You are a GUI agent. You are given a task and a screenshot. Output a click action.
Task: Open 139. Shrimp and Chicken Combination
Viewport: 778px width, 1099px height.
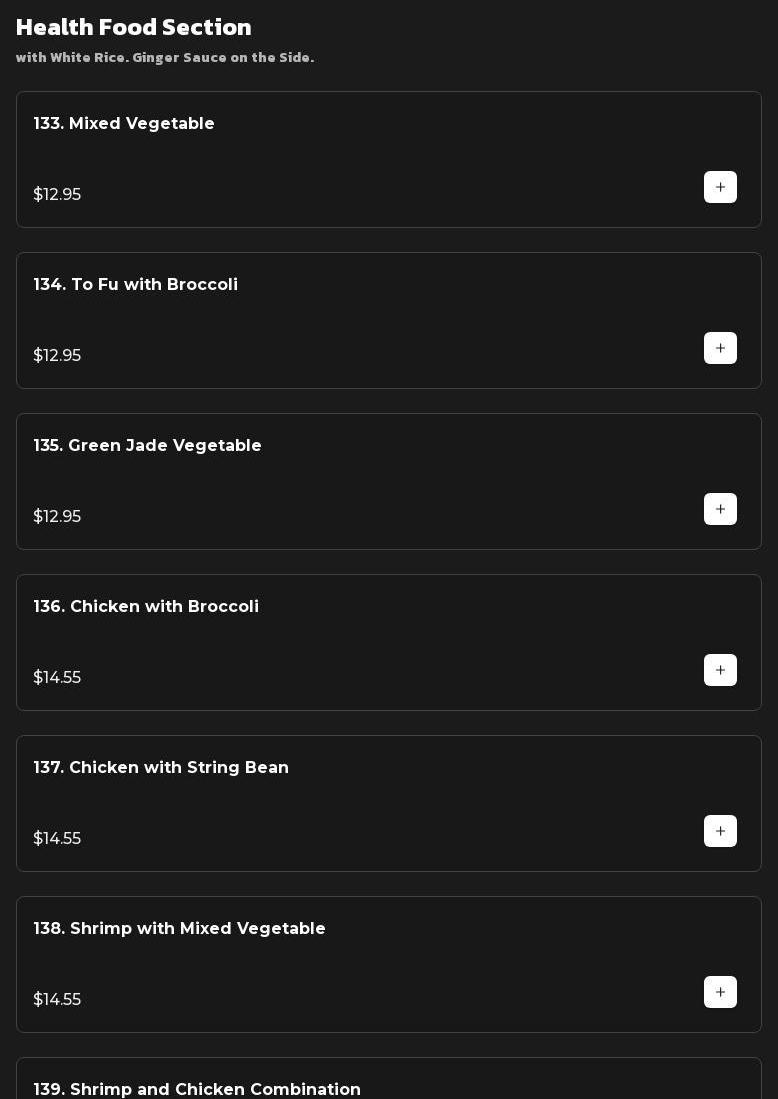(x=197, y=1089)
